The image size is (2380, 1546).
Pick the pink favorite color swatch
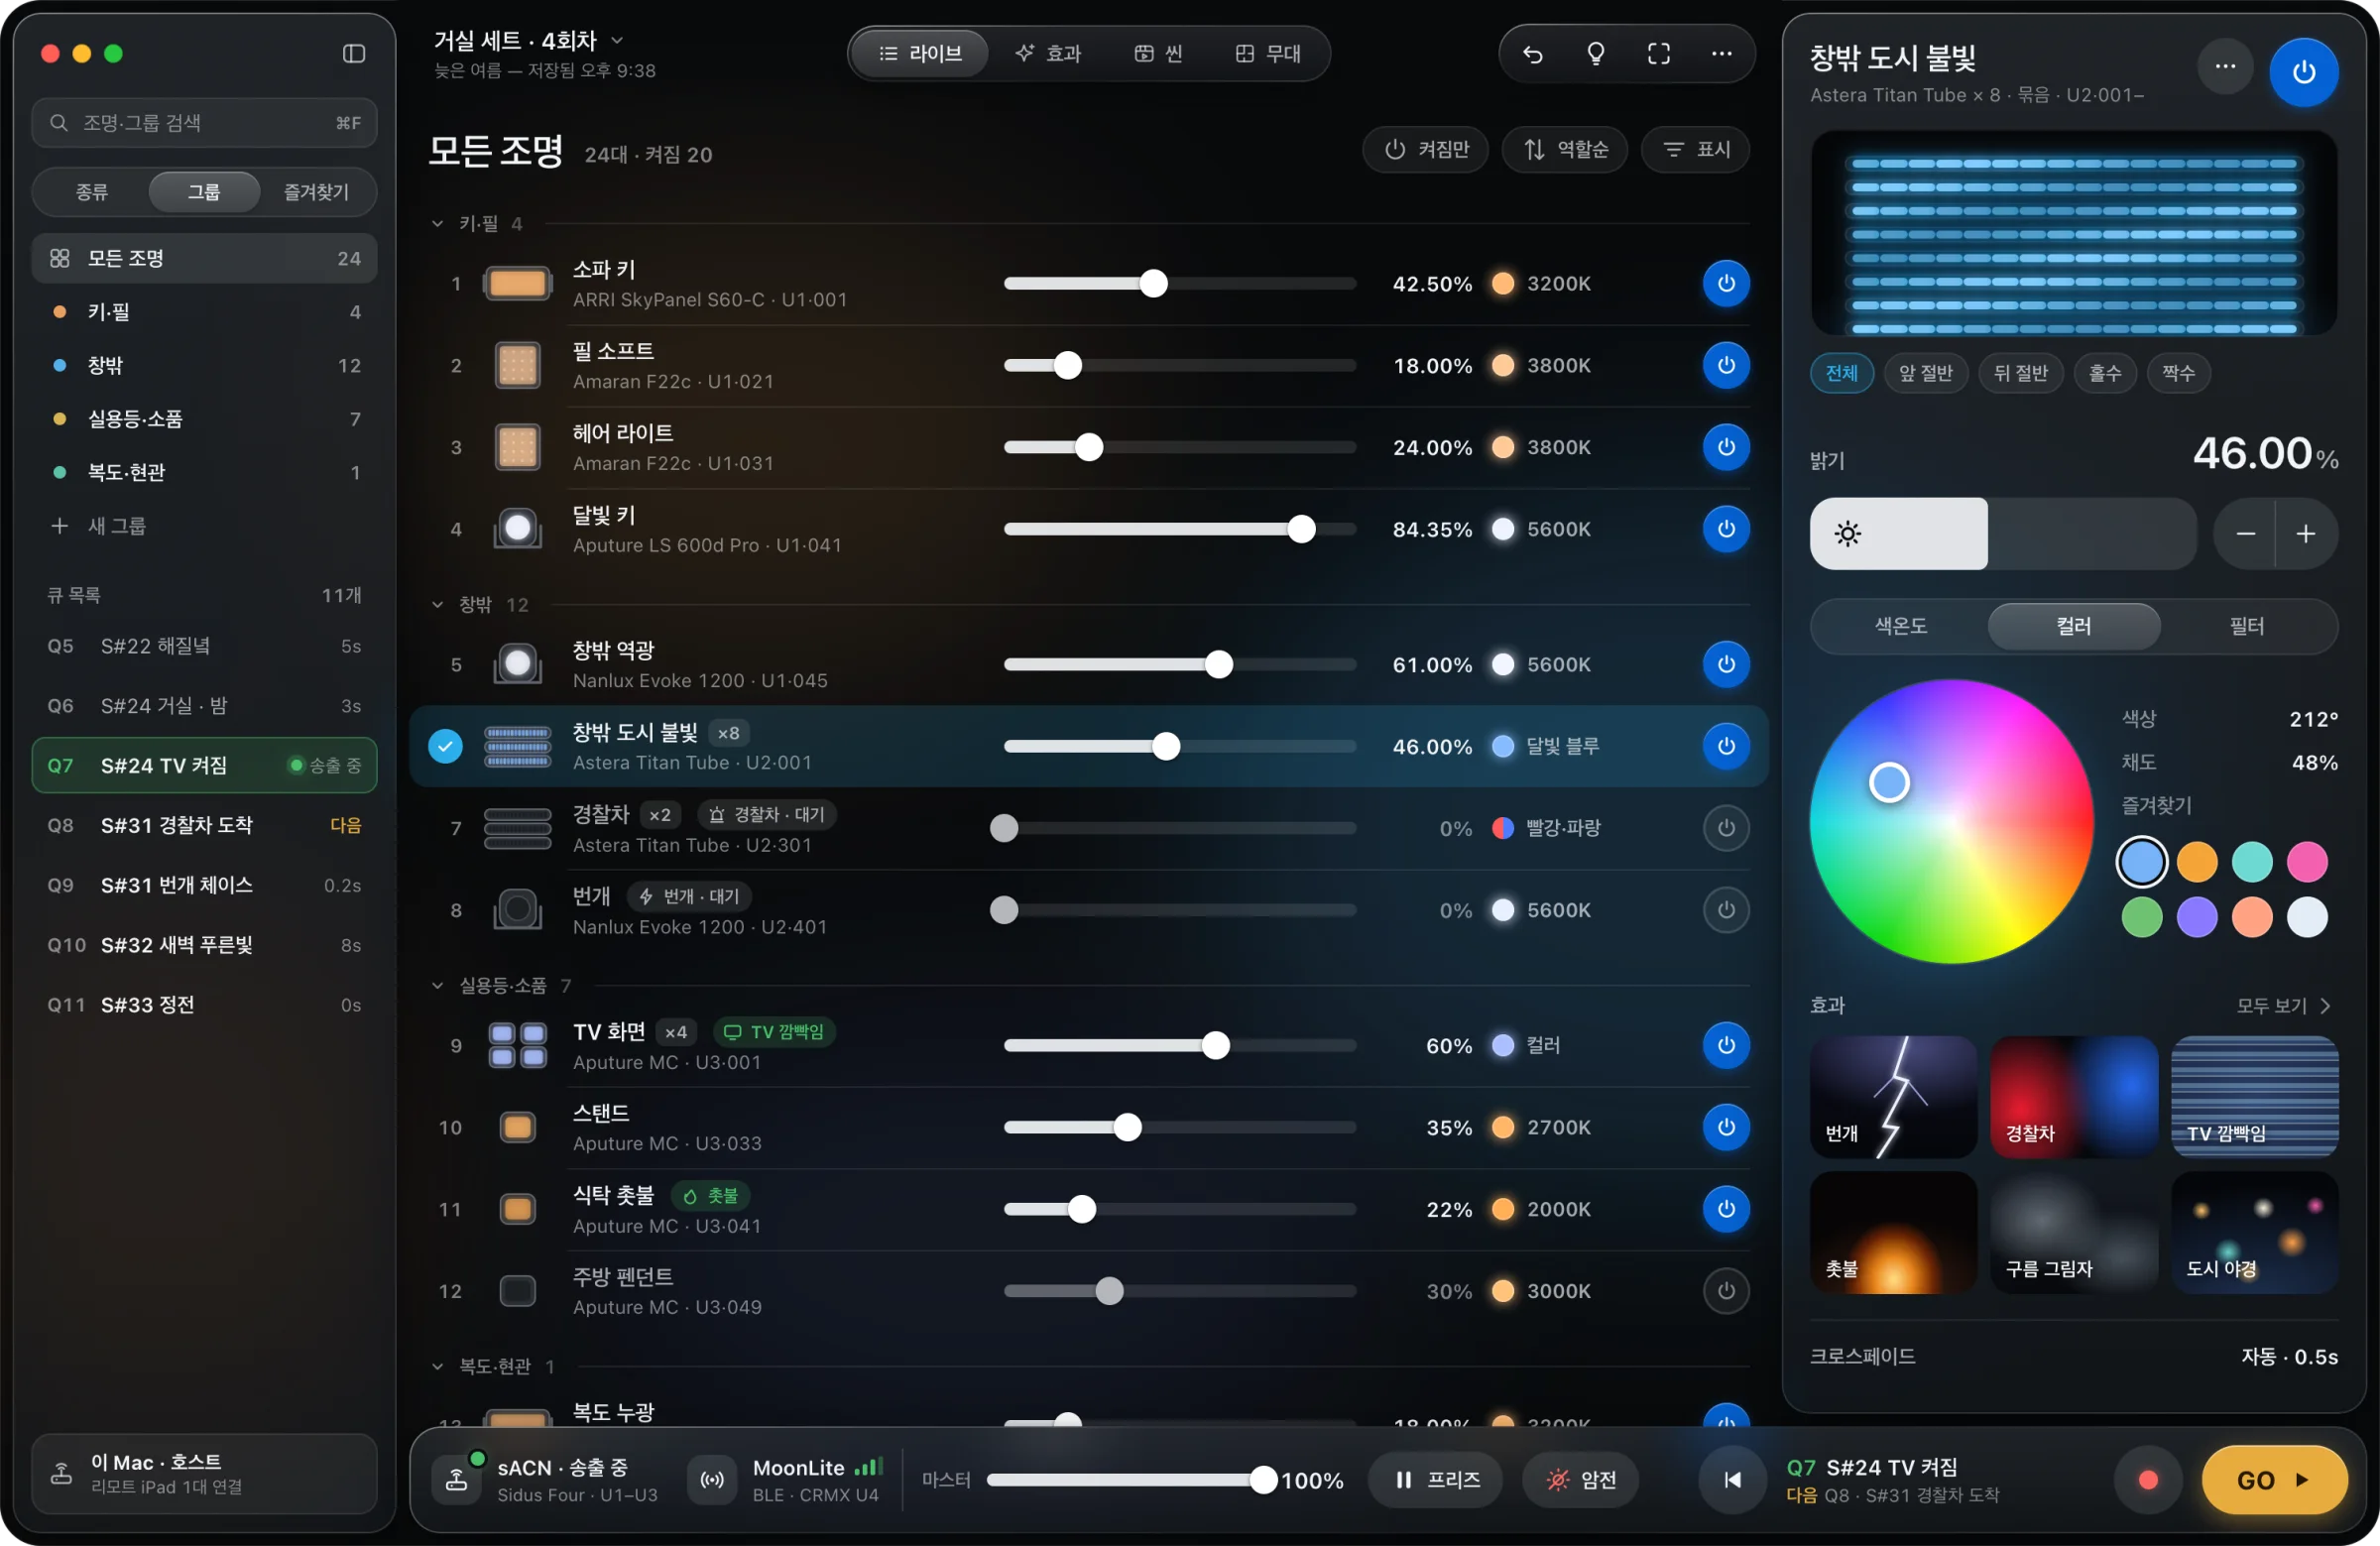tap(2308, 863)
